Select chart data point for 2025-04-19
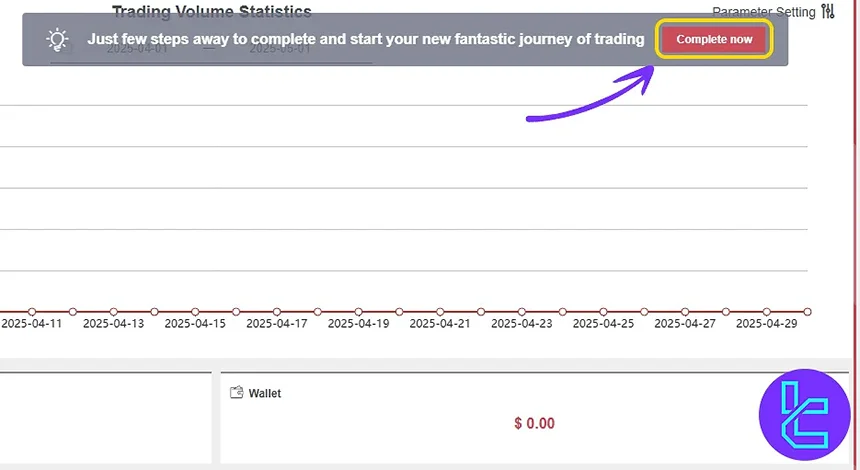This screenshot has height=470, width=860. [x=358, y=312]
